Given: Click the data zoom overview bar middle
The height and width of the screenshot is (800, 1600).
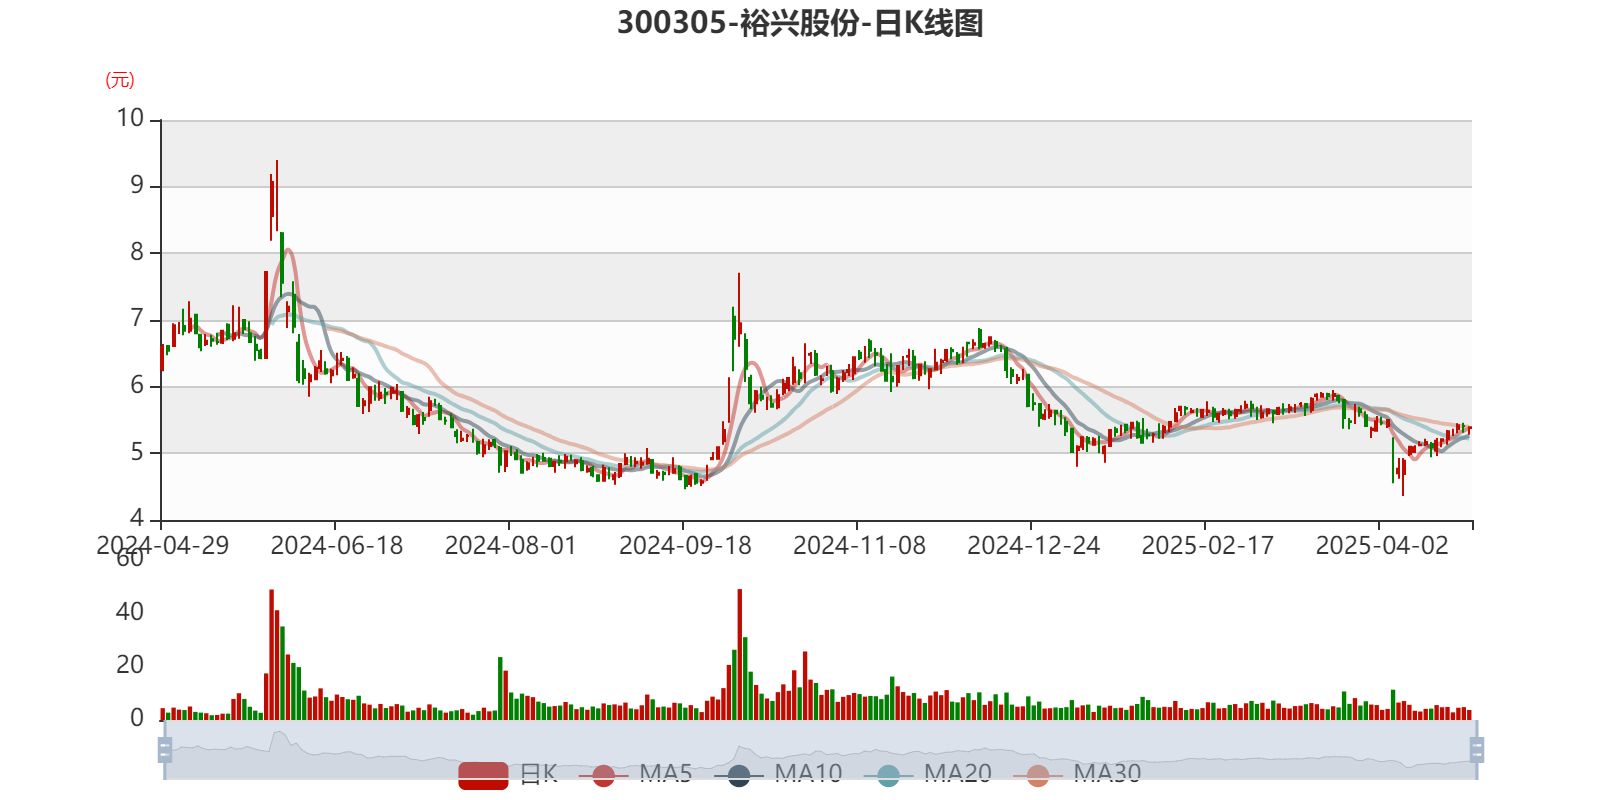Looking at the screenshot, I should pyautogui.click(x=820, y=749).
